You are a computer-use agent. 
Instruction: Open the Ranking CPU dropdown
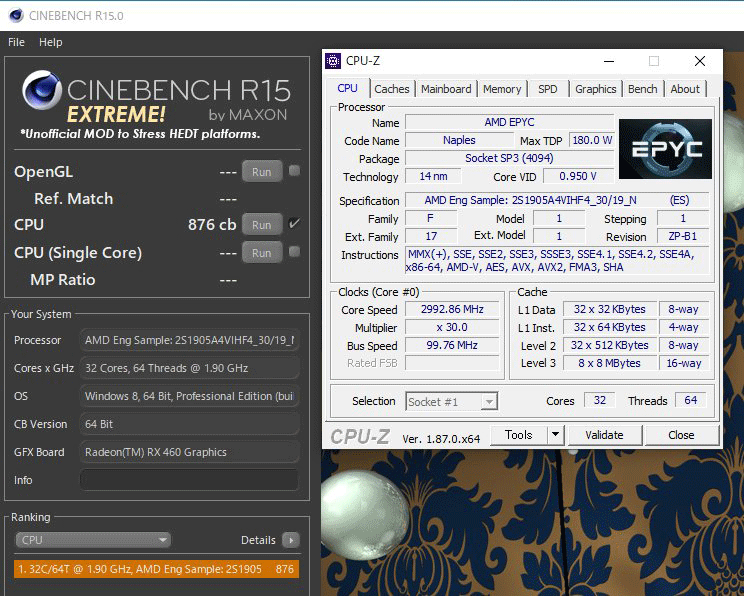[93, 540]
